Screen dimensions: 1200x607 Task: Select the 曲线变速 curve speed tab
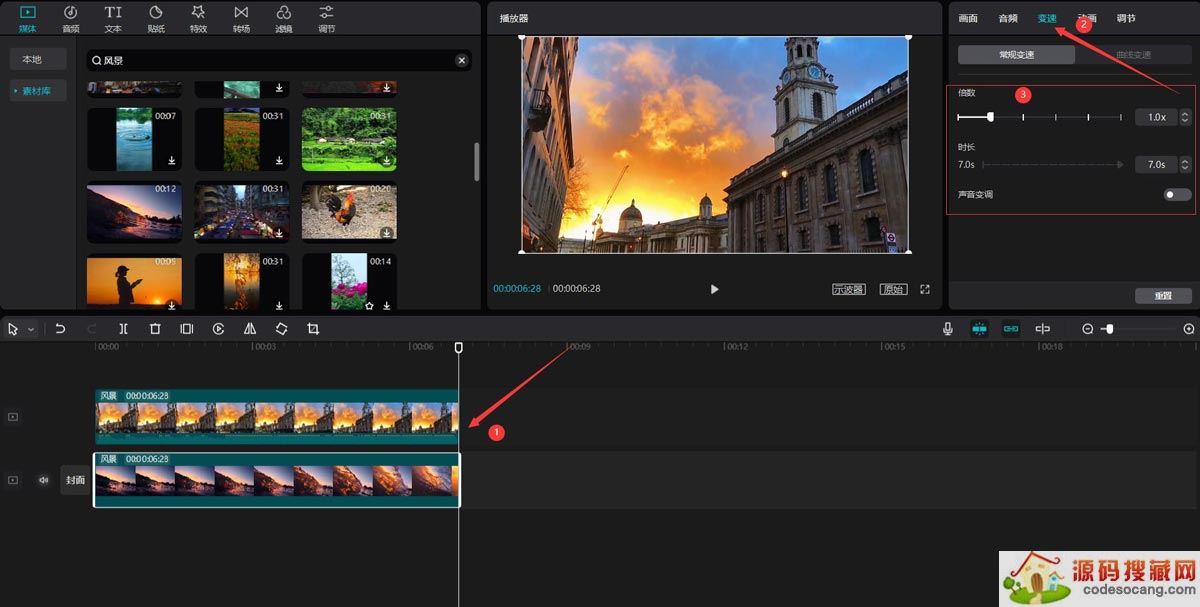[1133, 55]
